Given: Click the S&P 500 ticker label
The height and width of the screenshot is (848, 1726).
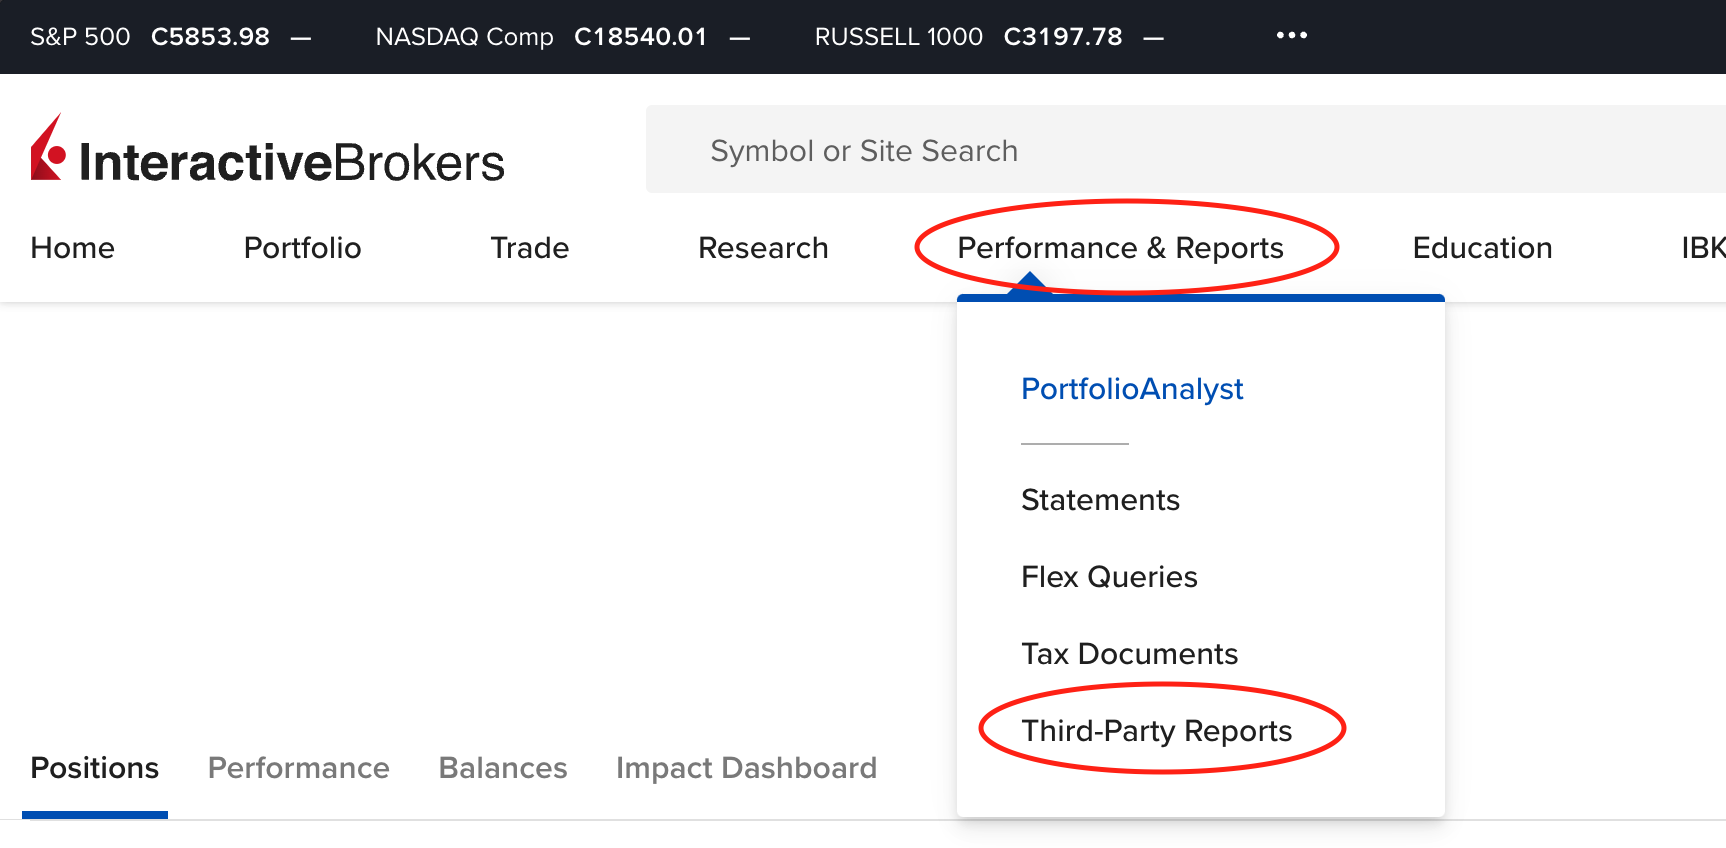Looking at the screenshot, I should pyautogui.click(x=80, y=37).
